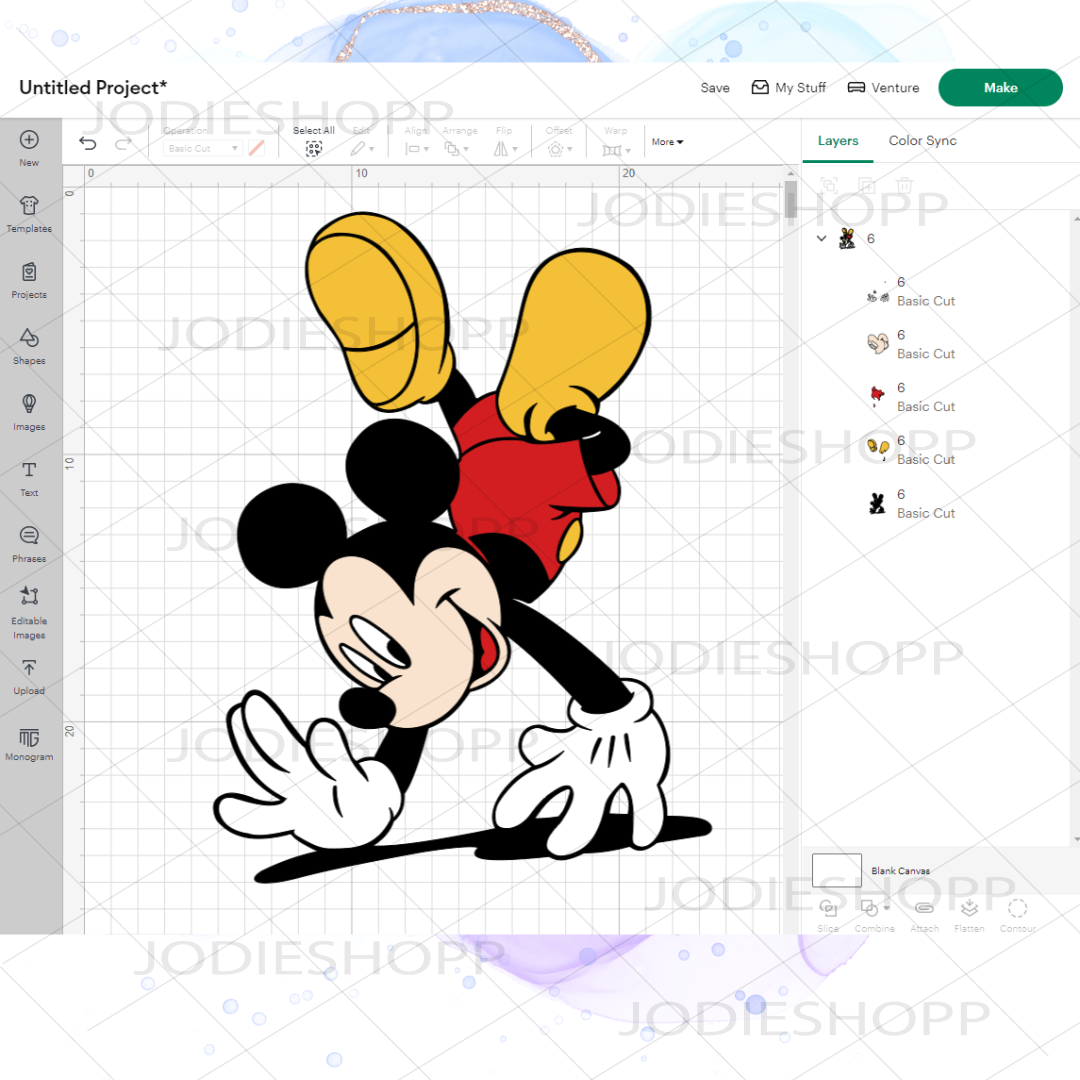Click the Contour tool
Image resolution: width=1080 pixels, height=1080 pixels.
(x=1017, y=915)
